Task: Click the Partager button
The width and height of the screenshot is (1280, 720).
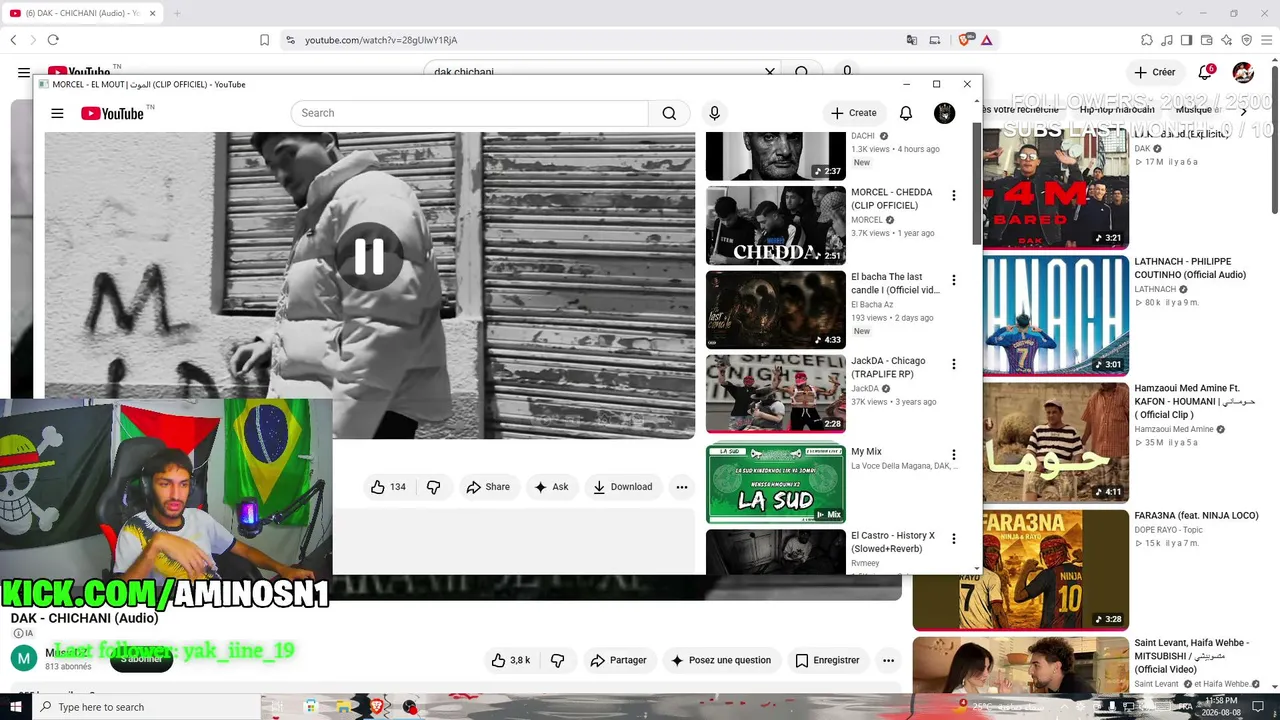Action: (618, 660)
